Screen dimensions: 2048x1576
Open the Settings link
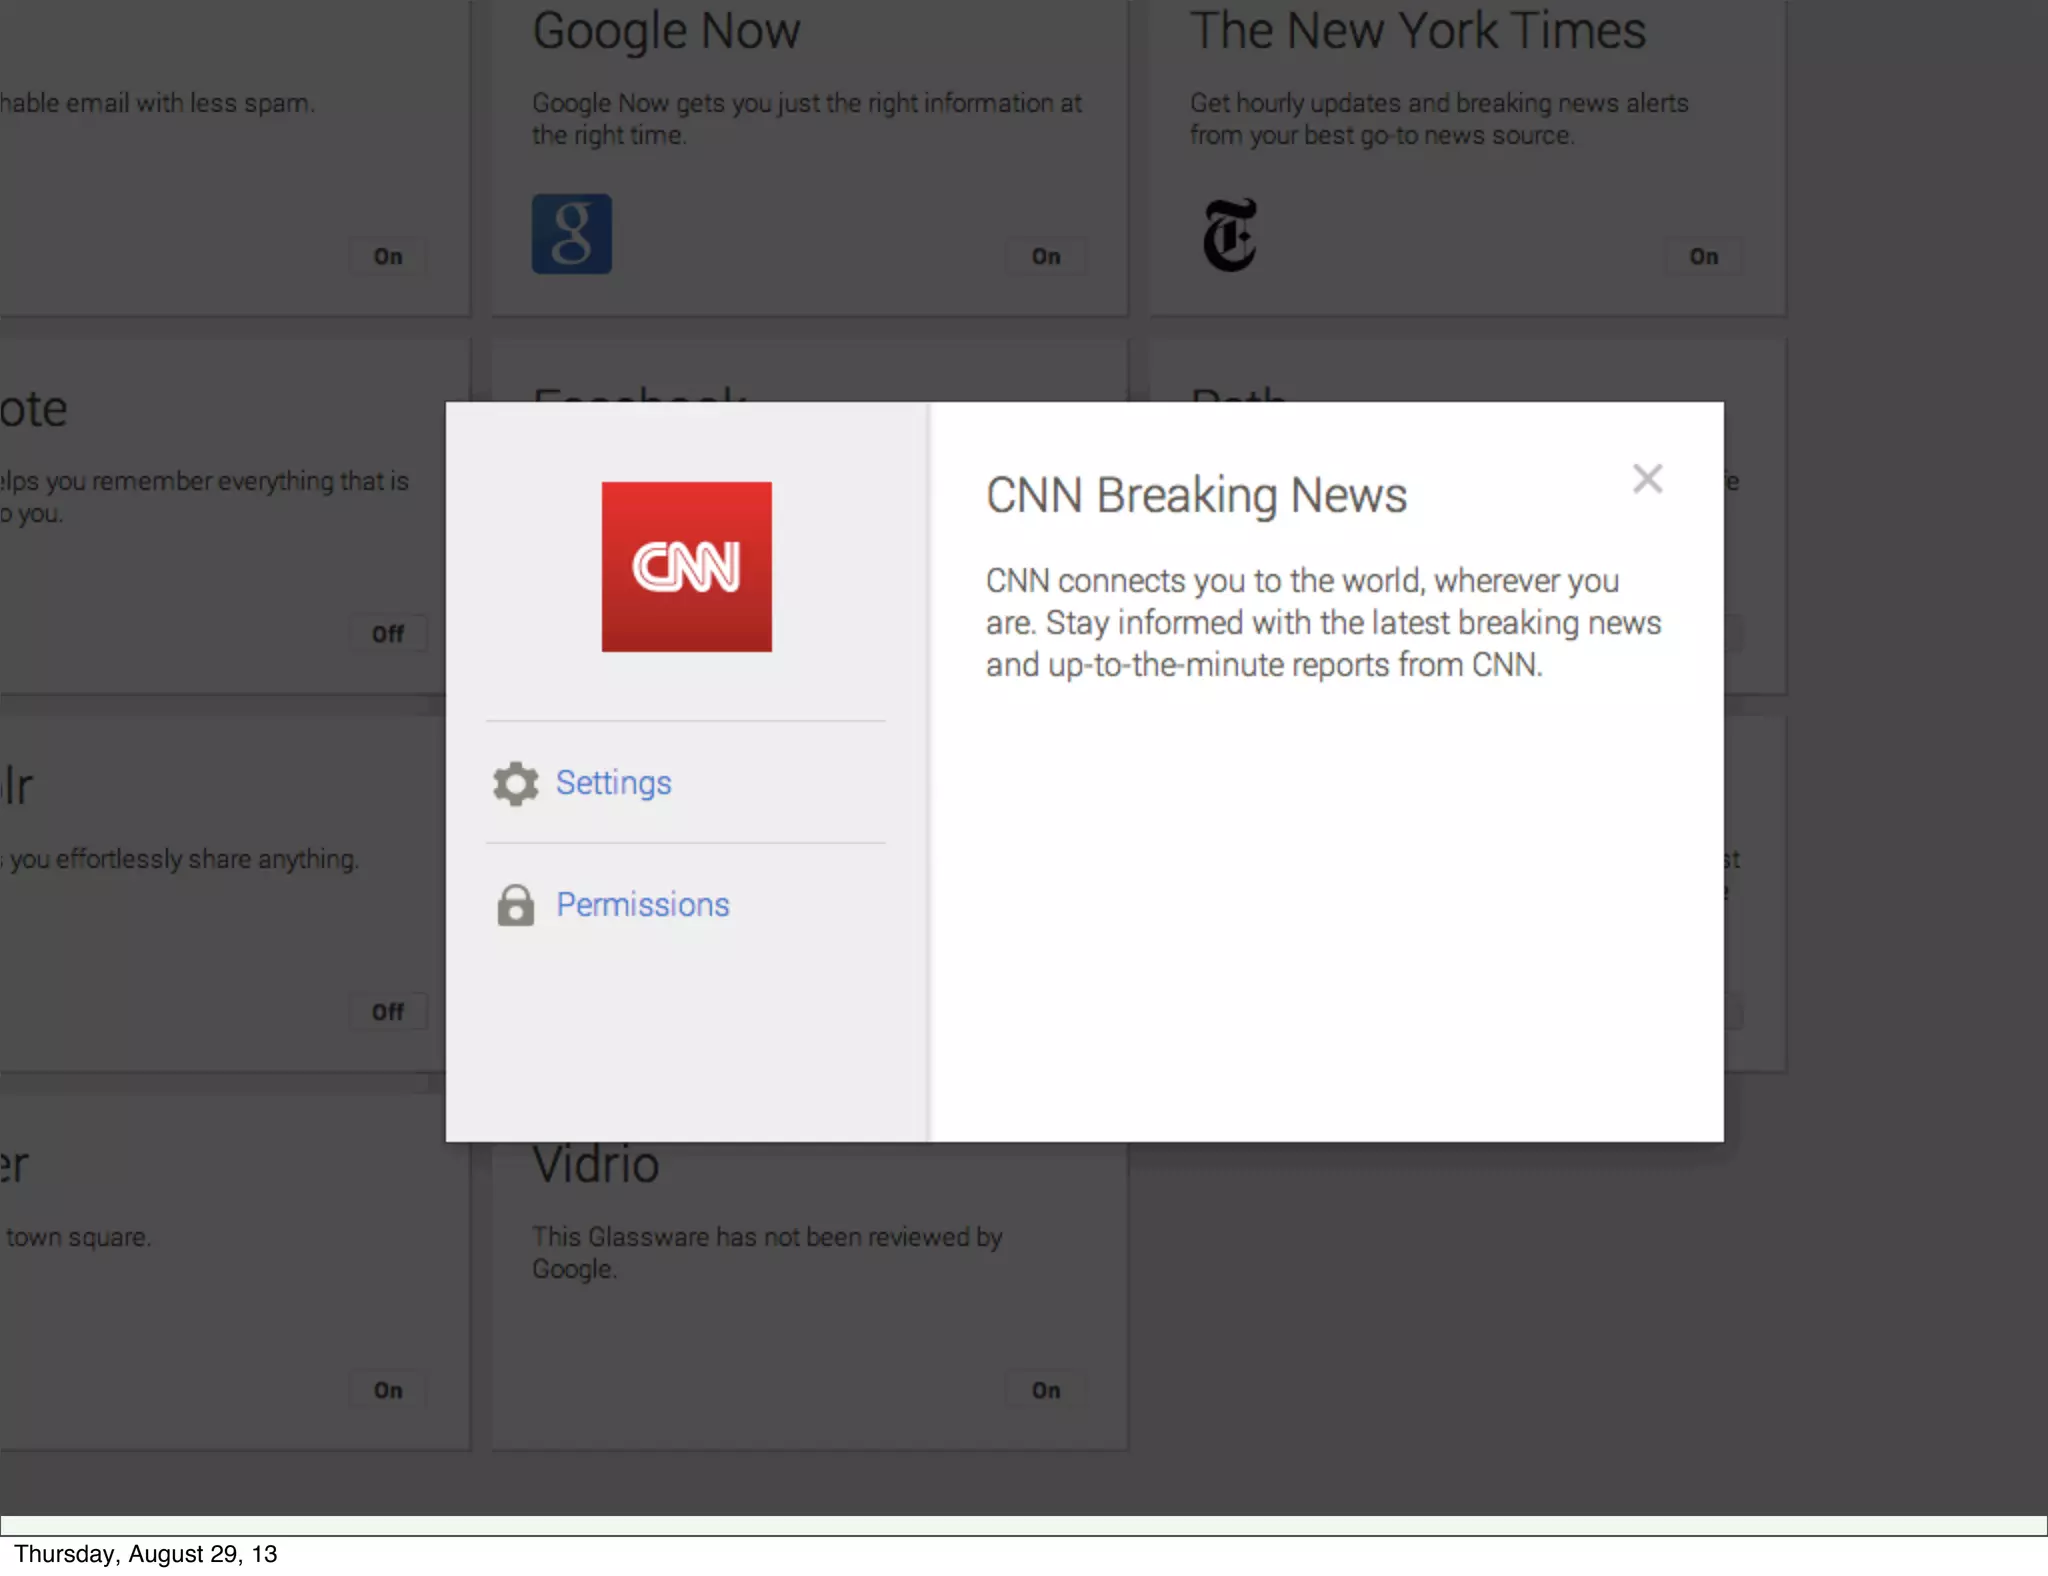coord(613,783)
